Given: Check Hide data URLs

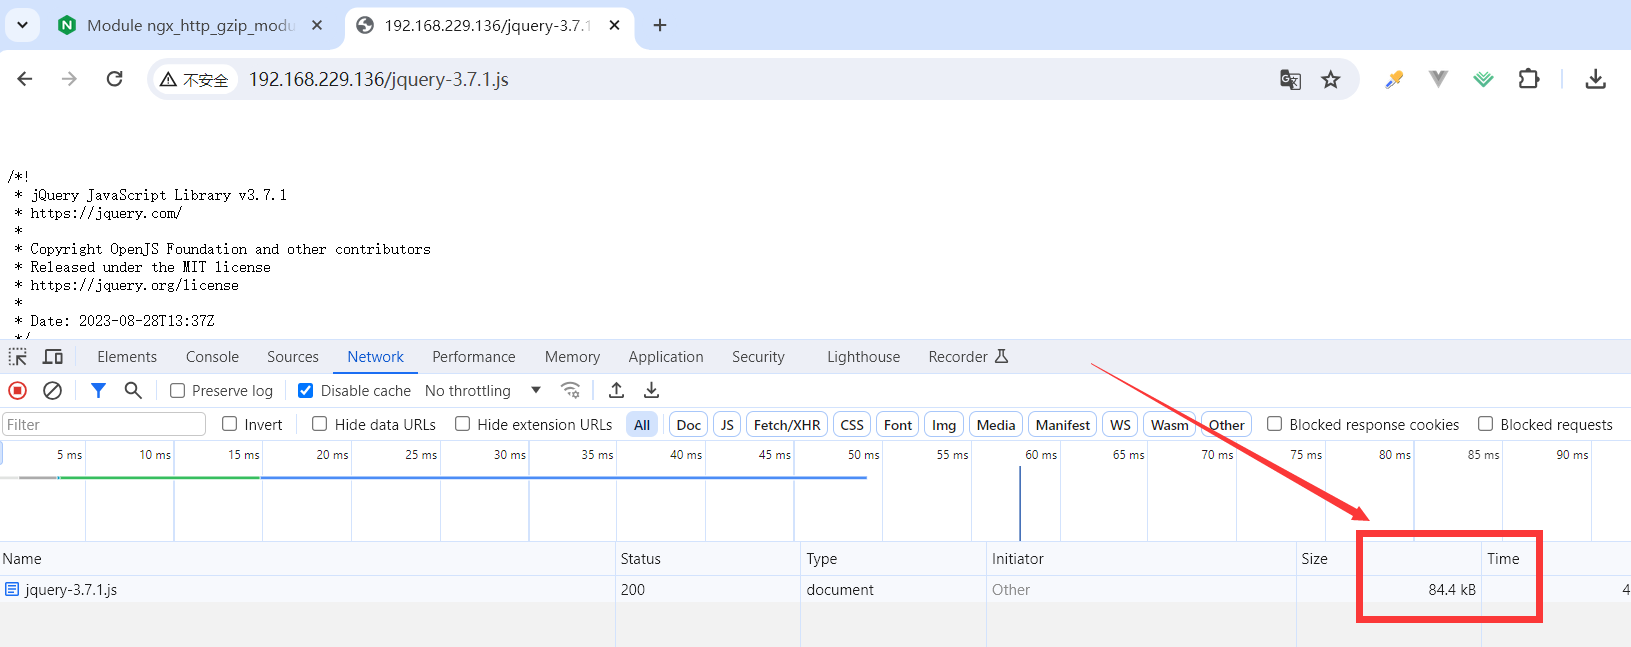Looking at the screenshot, I should pyautogui.click(x=320, y=424).
